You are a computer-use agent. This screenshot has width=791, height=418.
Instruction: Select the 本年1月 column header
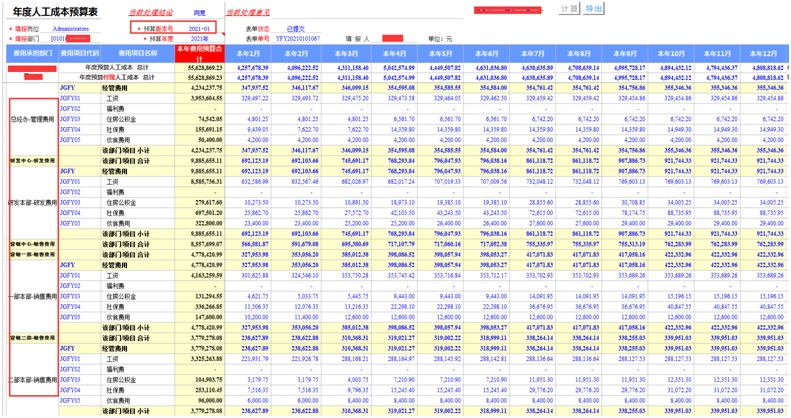point(248,53)
